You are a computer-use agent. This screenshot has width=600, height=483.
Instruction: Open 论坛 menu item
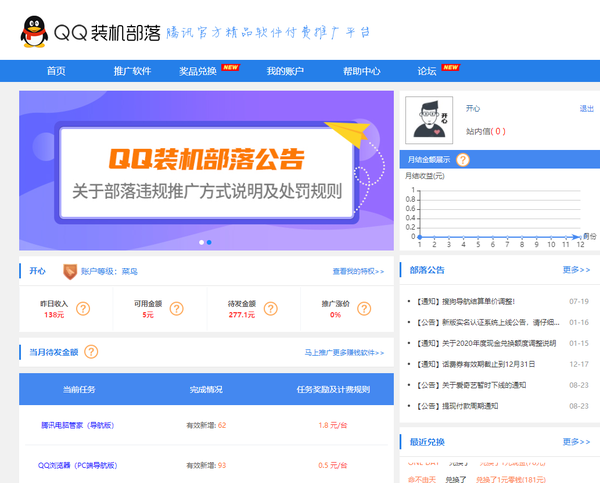click(427, 71)
